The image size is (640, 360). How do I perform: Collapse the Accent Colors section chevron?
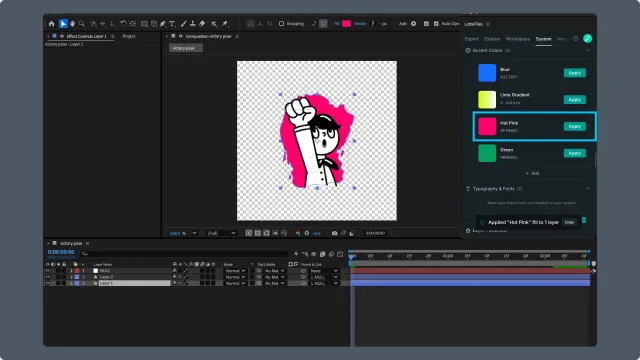587,50
